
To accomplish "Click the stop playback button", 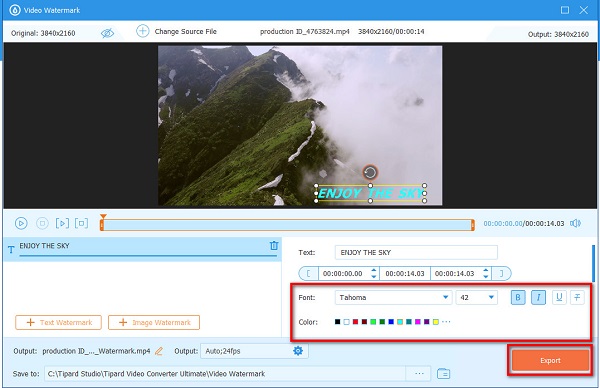I will pos(42,223).
